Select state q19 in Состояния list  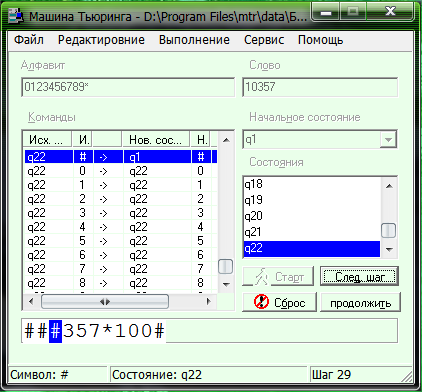click(x=312, y=200)
